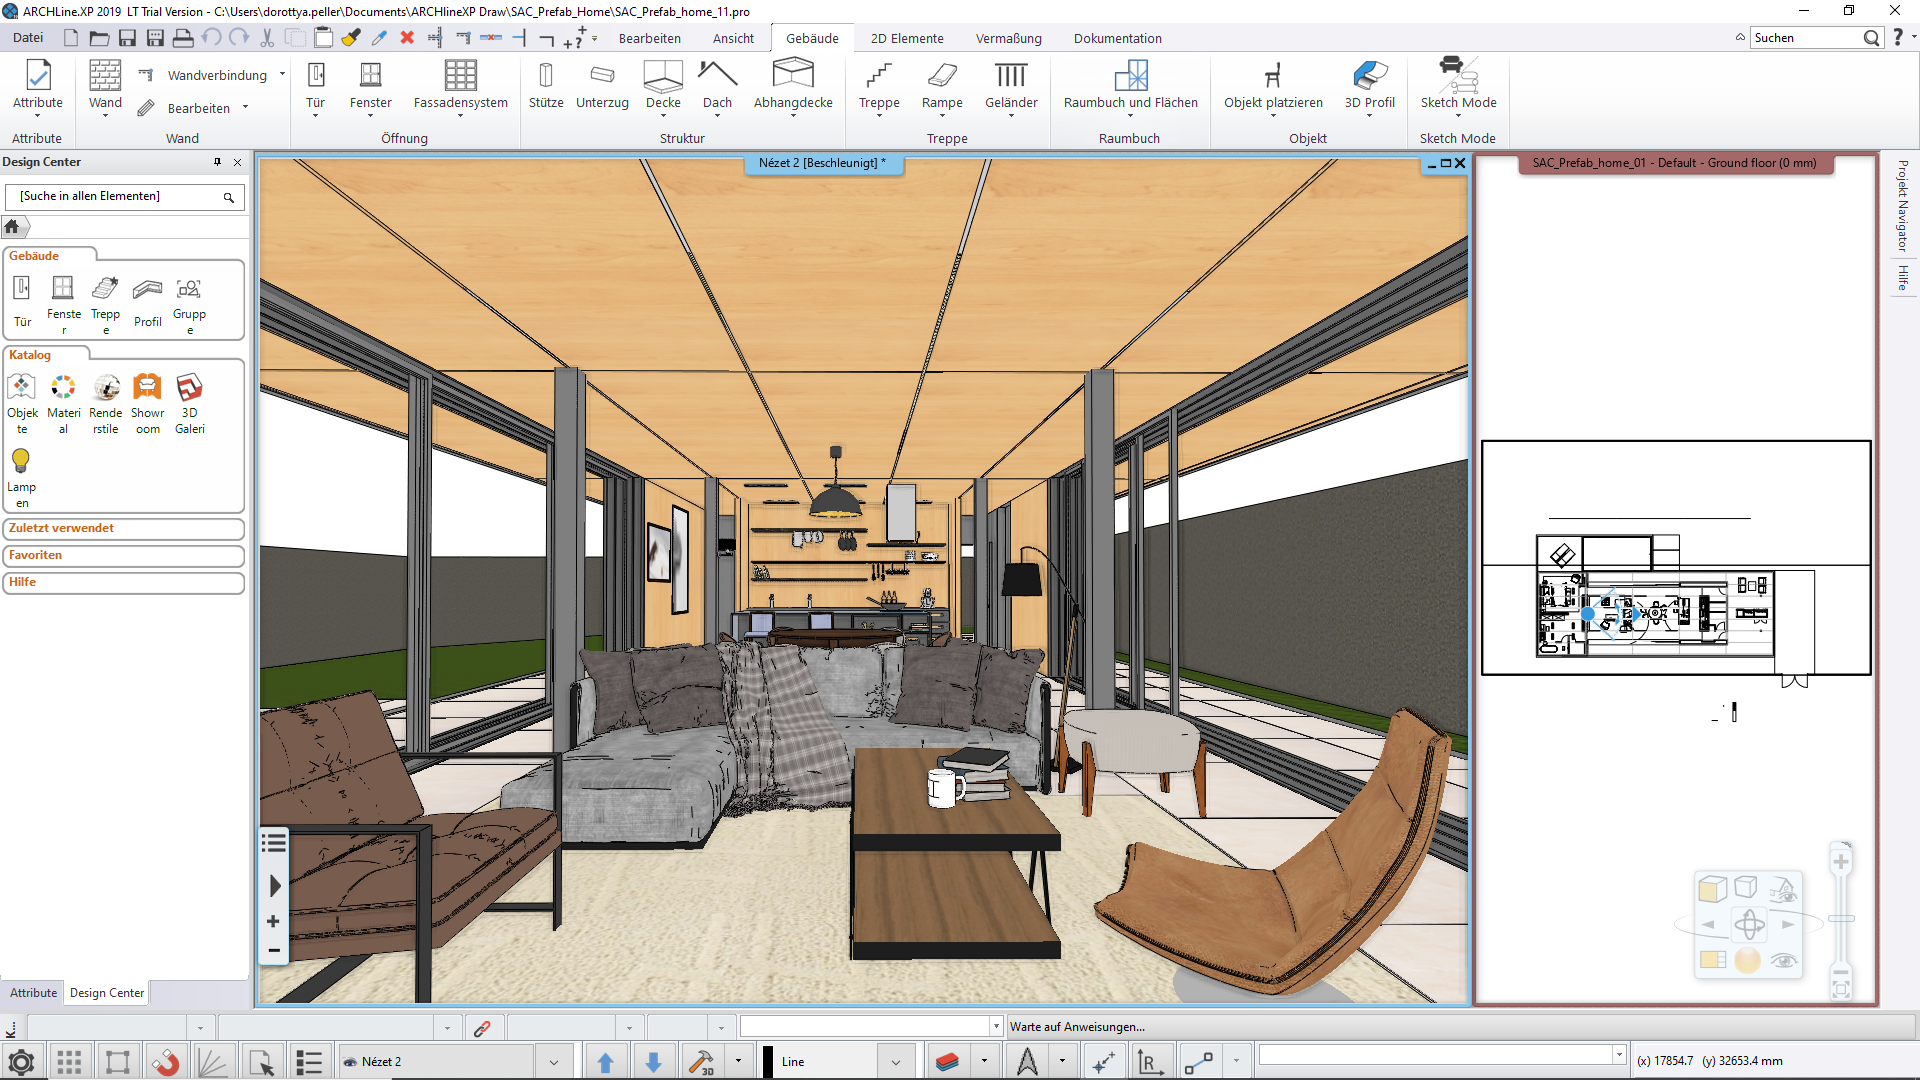This screenshot has width=1920, height=1080.
Task: Click the Fassadensystem curtain wall icon
Action: (460, 76)
